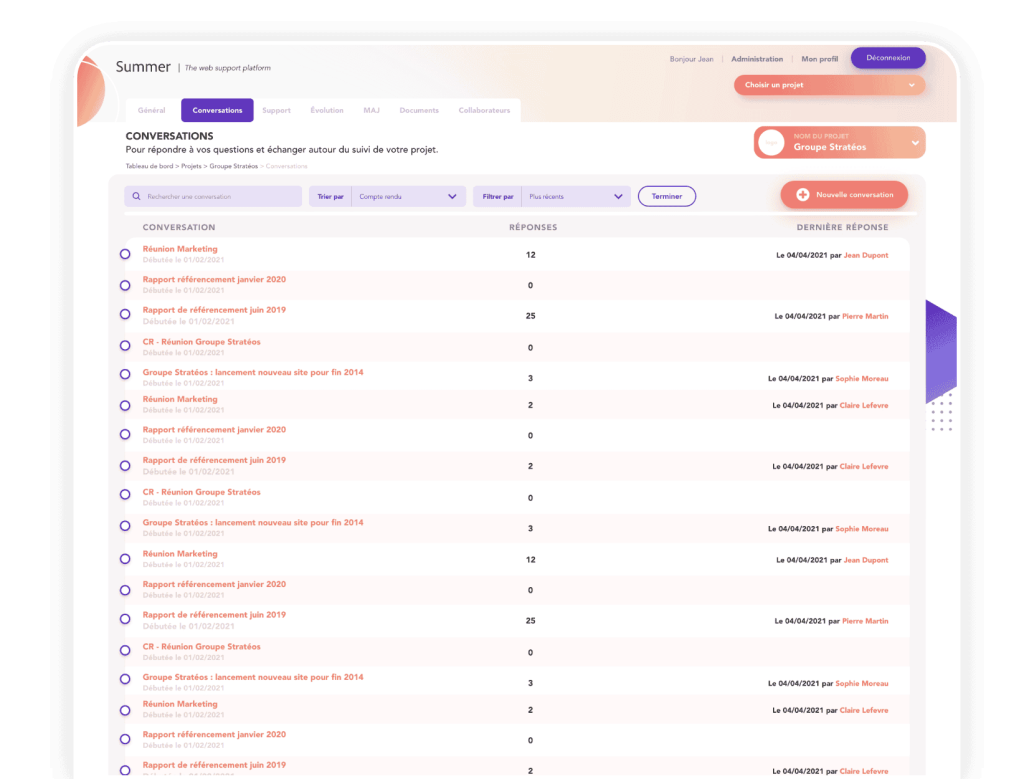Click the Tableau de bord breadcrumb link
The width and height of the screenshot is (1024, 779).
click(x=150, y=166)
